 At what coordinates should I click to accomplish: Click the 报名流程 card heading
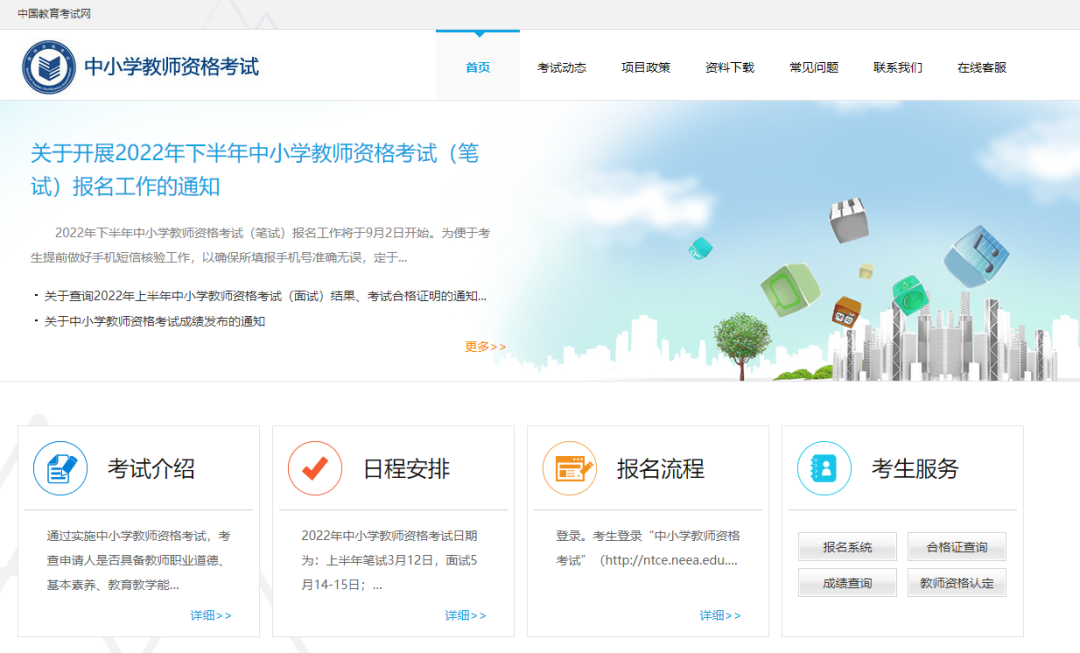coord(661,469)
